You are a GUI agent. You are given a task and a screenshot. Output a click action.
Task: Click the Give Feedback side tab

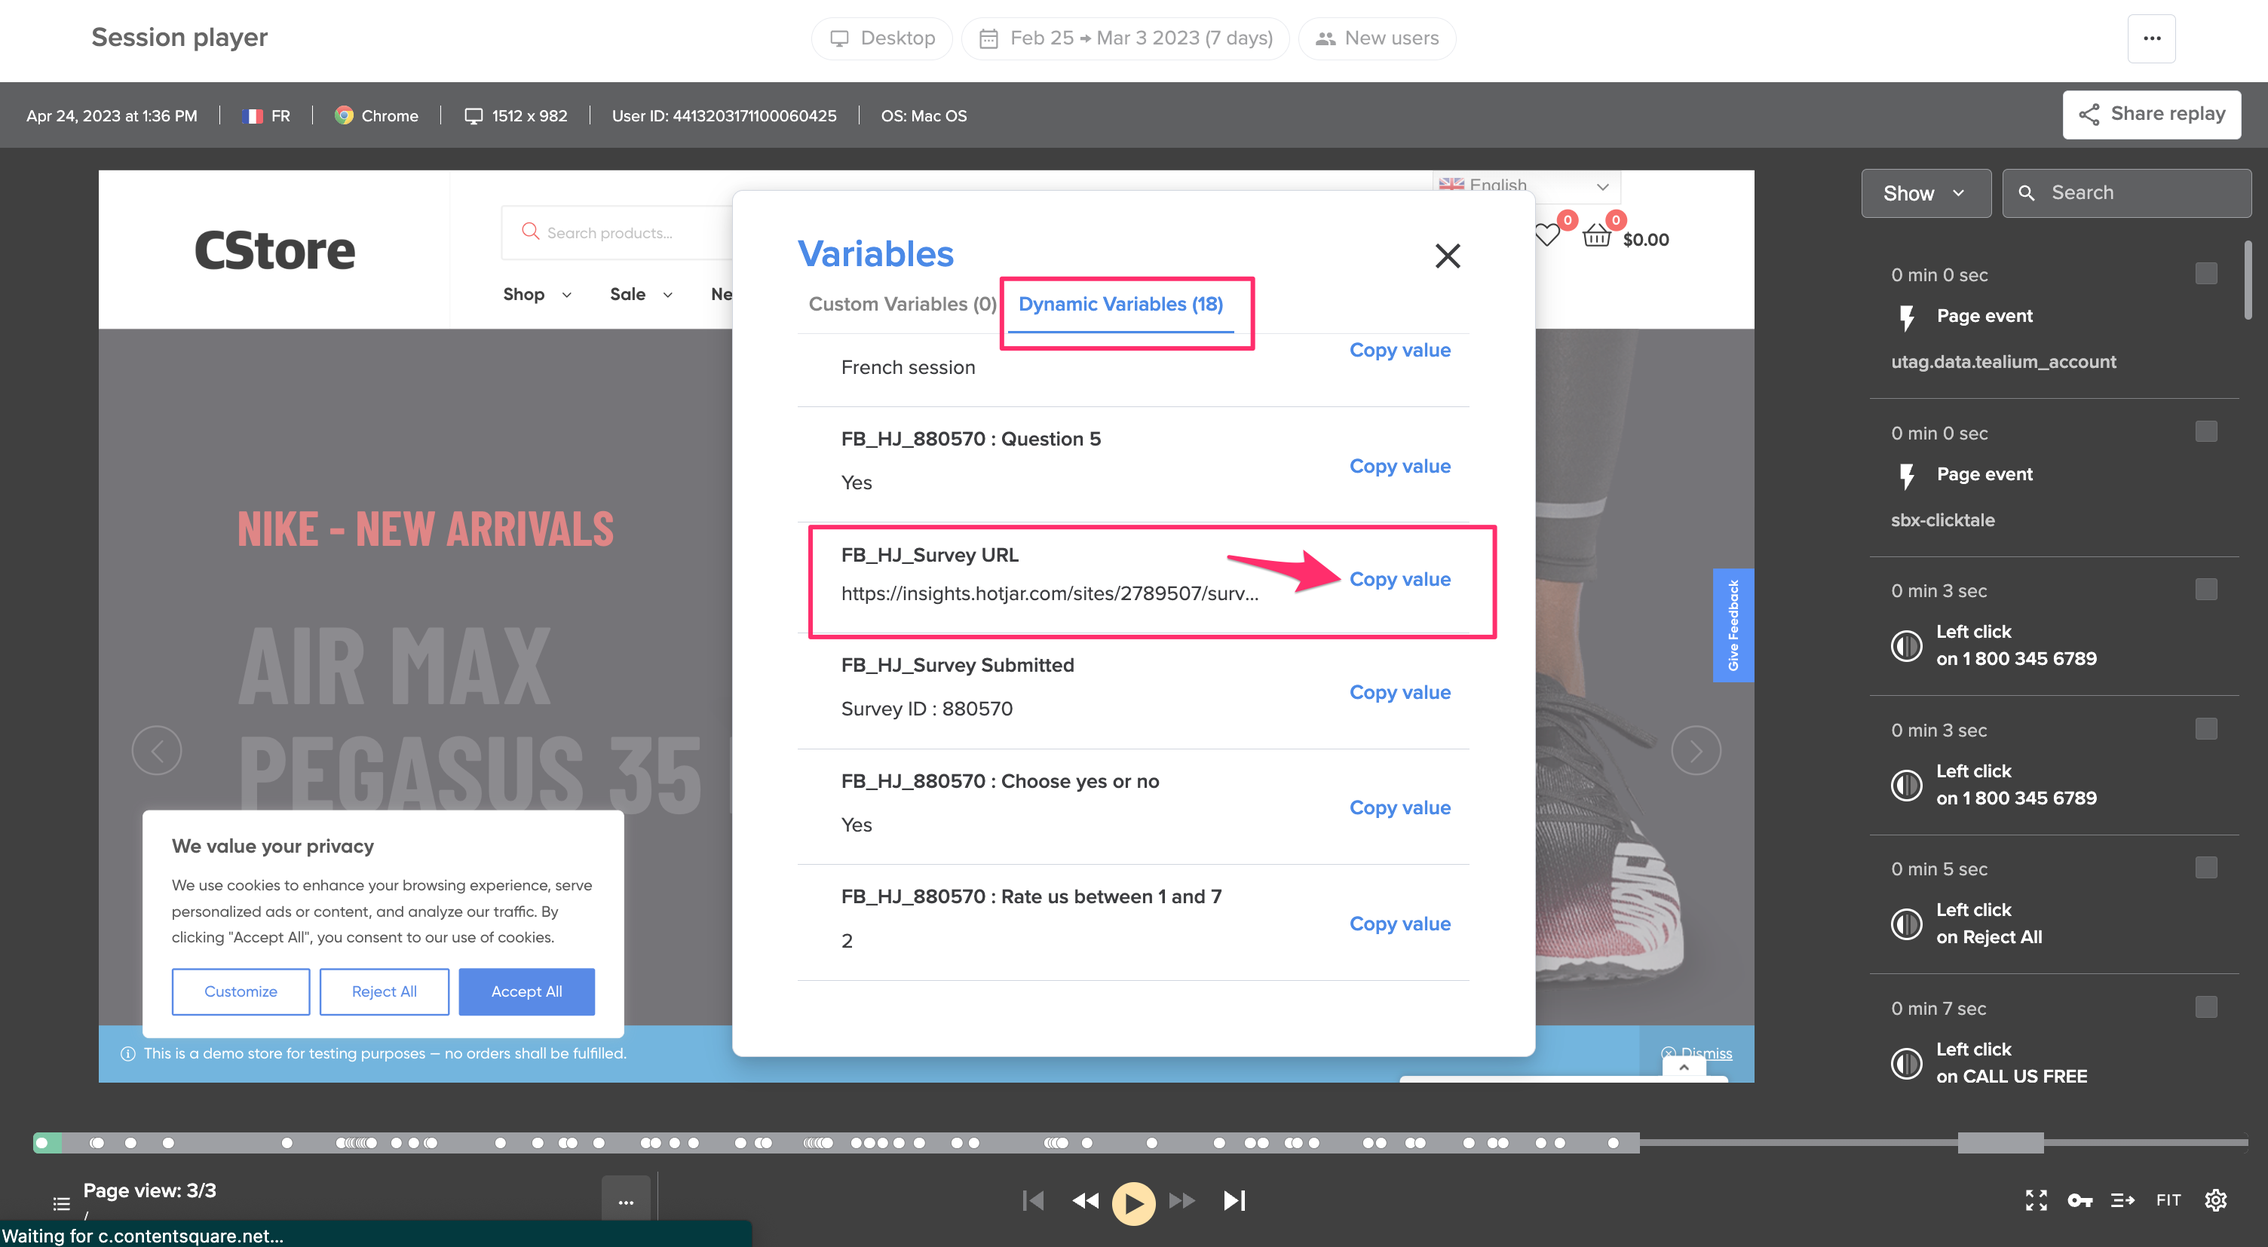[x=1733, y=625]
